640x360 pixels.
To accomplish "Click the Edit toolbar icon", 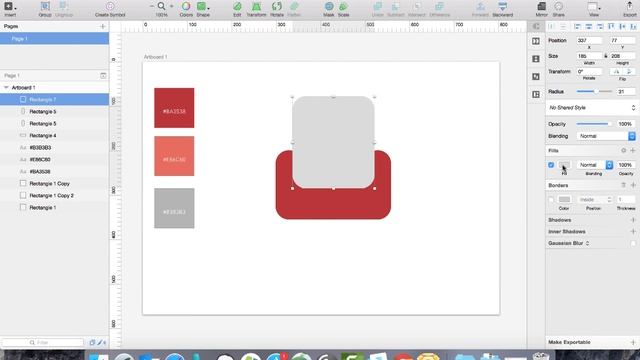I will click(237, 6).
